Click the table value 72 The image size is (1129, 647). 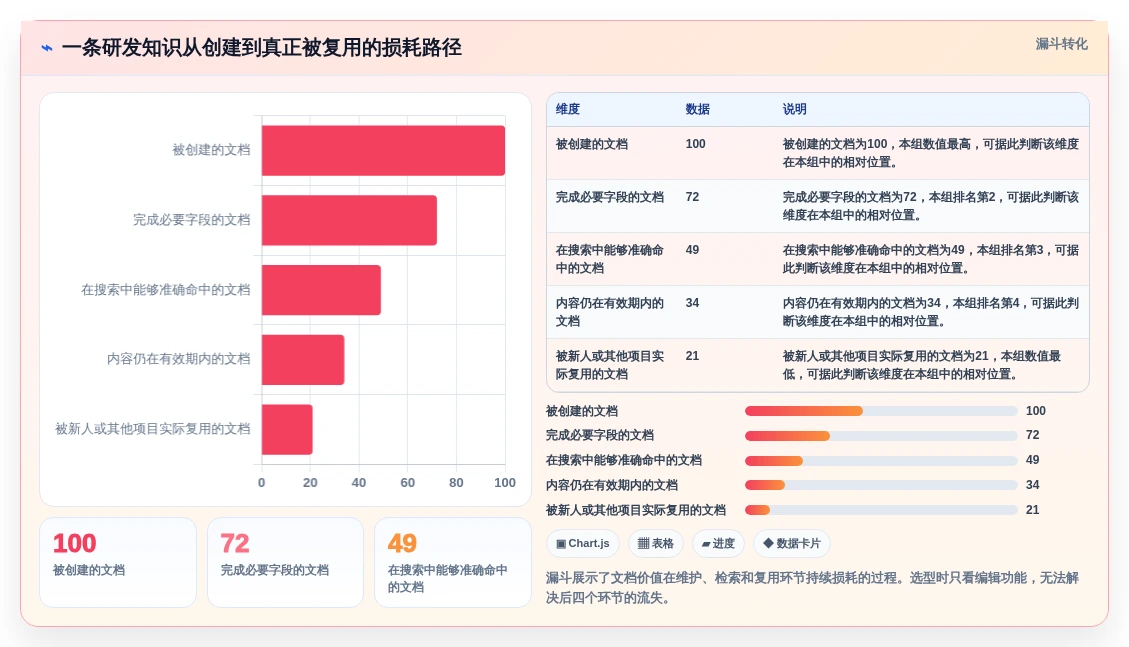(692, 197)
